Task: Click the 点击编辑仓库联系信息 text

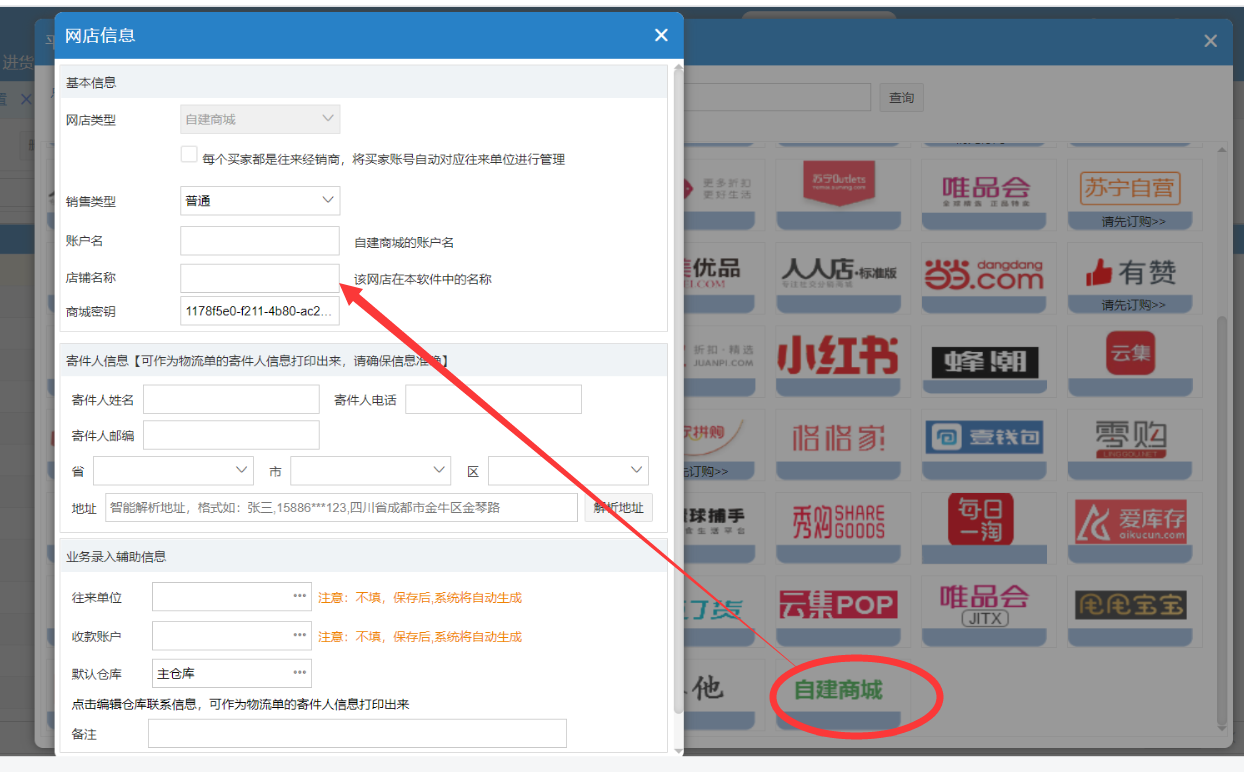Action: tap(241, 704)
